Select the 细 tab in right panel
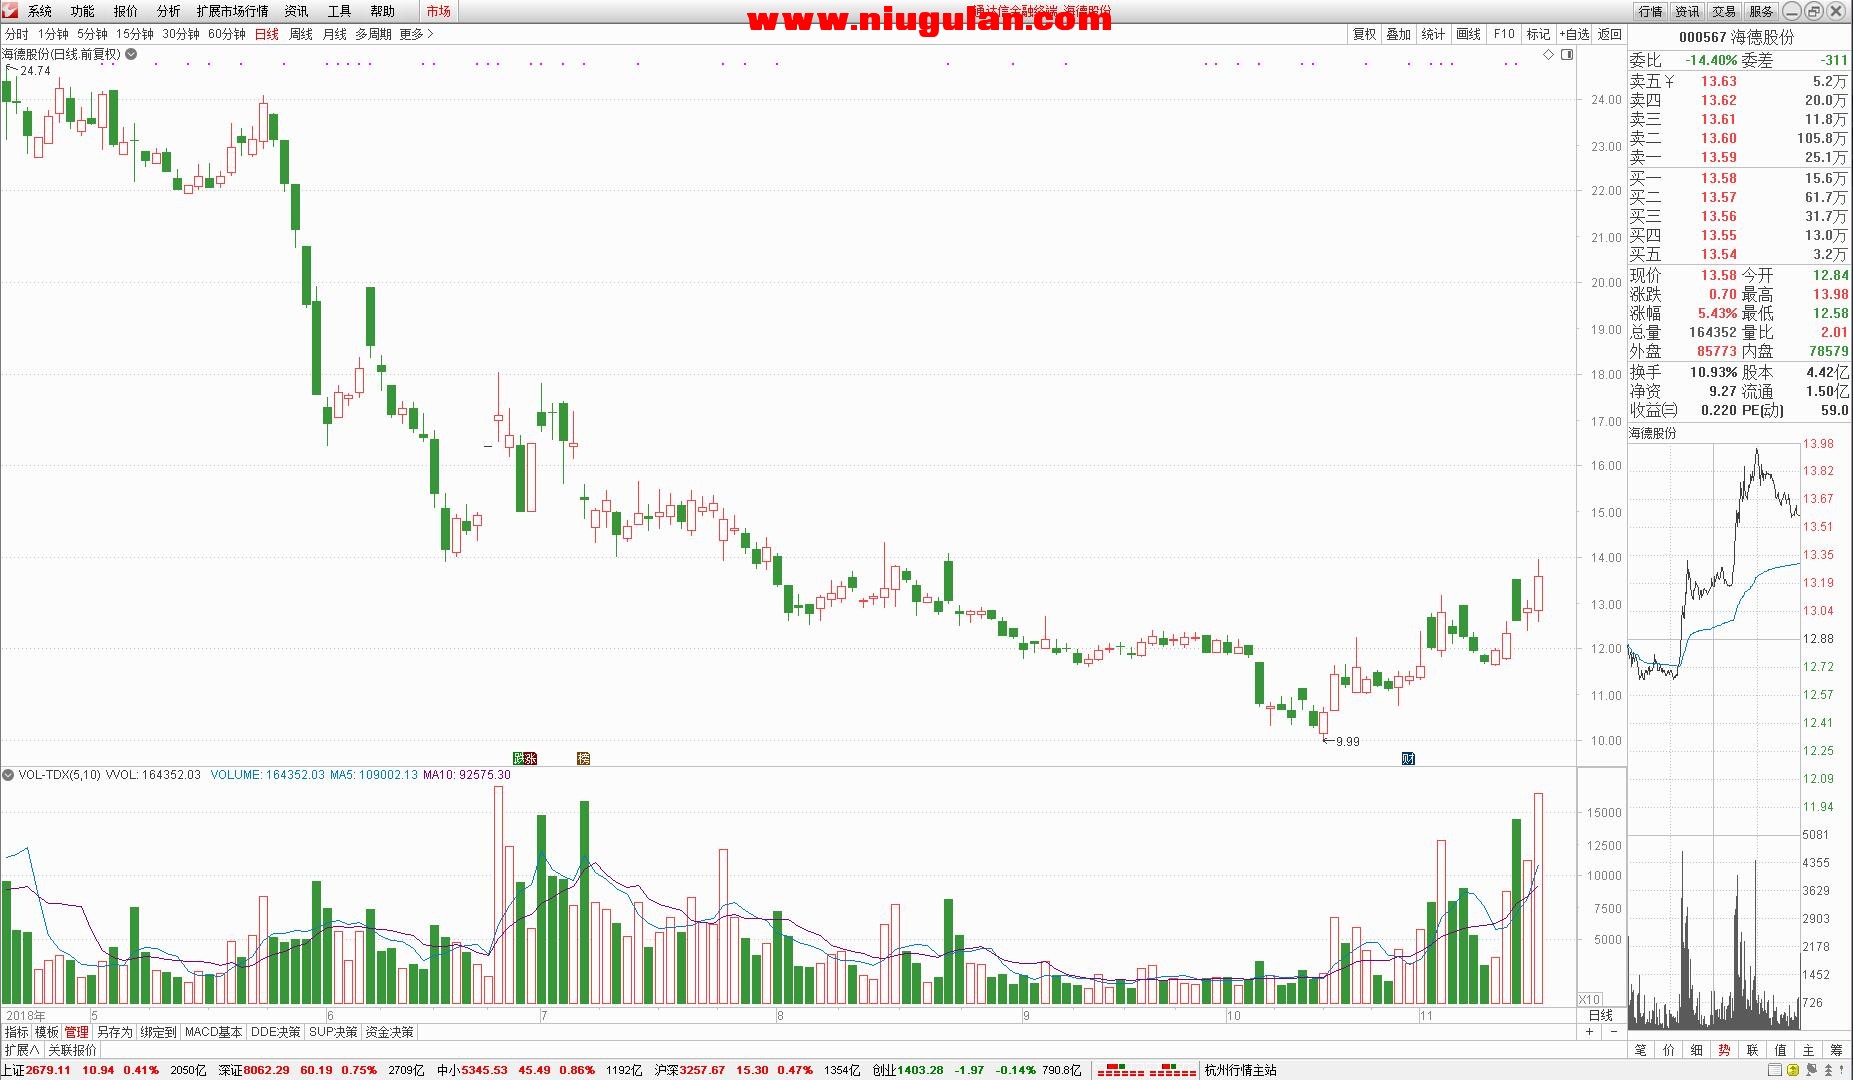 coord(1697,1050)
